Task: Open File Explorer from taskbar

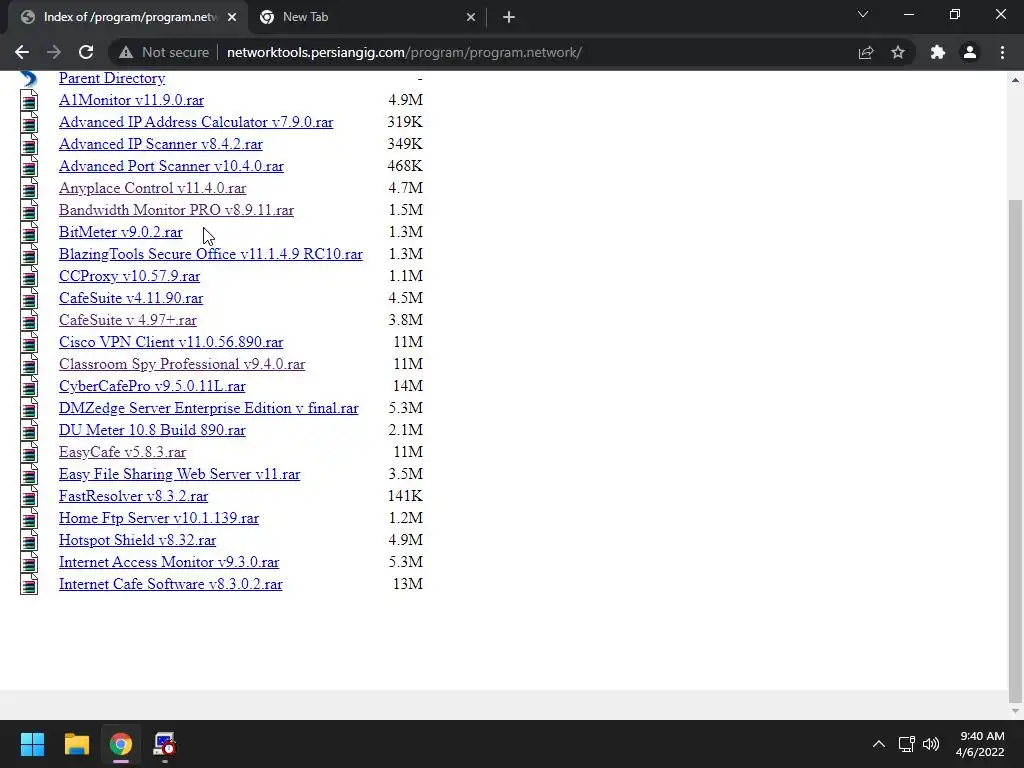Action: coord(76,744)
